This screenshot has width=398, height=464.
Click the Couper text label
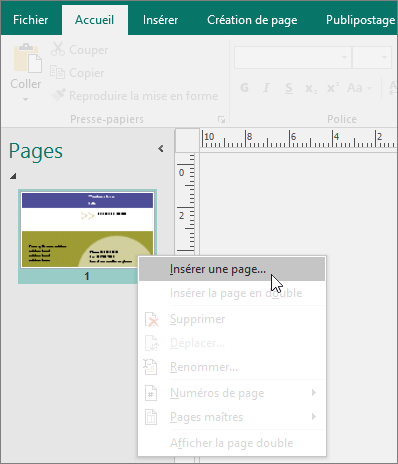tap(88, 50)
